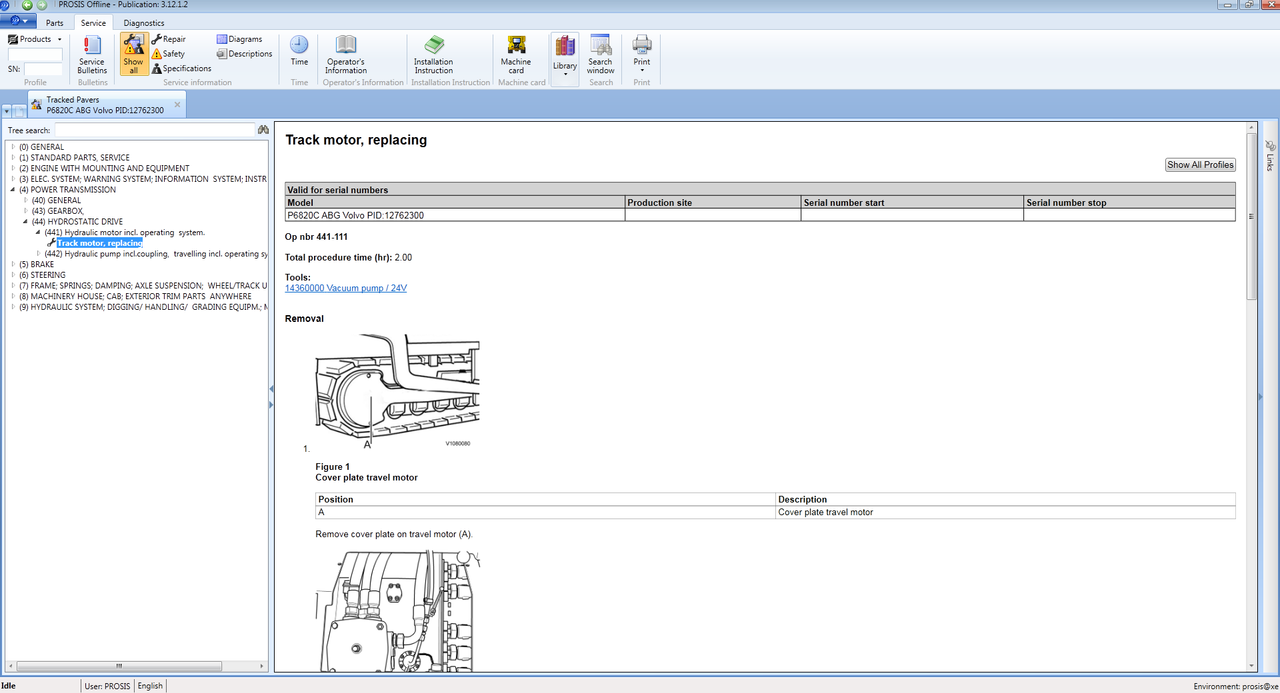Click the document vertical scrollbar
This screenshot has height=693, width=1280.
click(x=1251, y=215)
